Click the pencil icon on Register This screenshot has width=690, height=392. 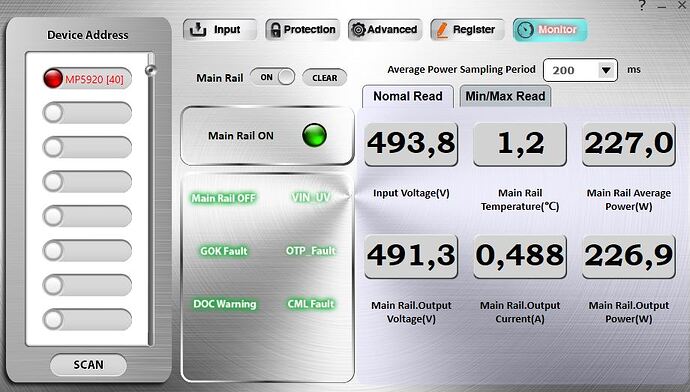[x=441, y=29]
